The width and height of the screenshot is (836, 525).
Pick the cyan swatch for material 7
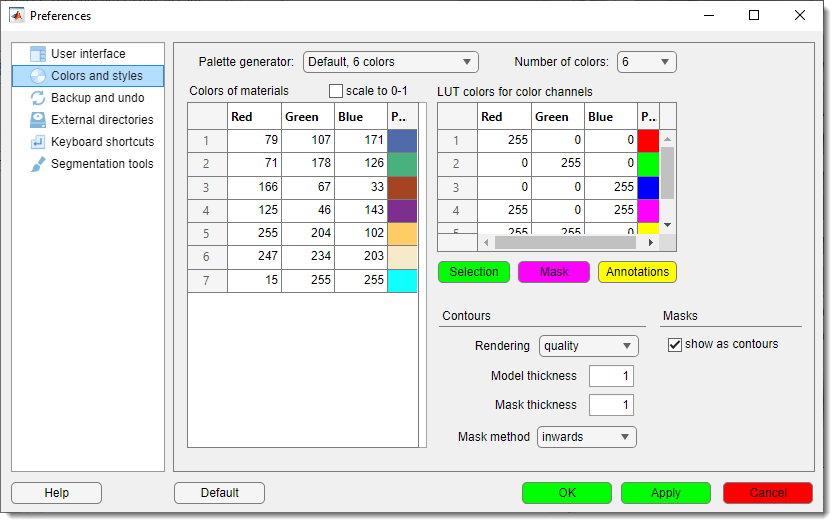[402, 281]
